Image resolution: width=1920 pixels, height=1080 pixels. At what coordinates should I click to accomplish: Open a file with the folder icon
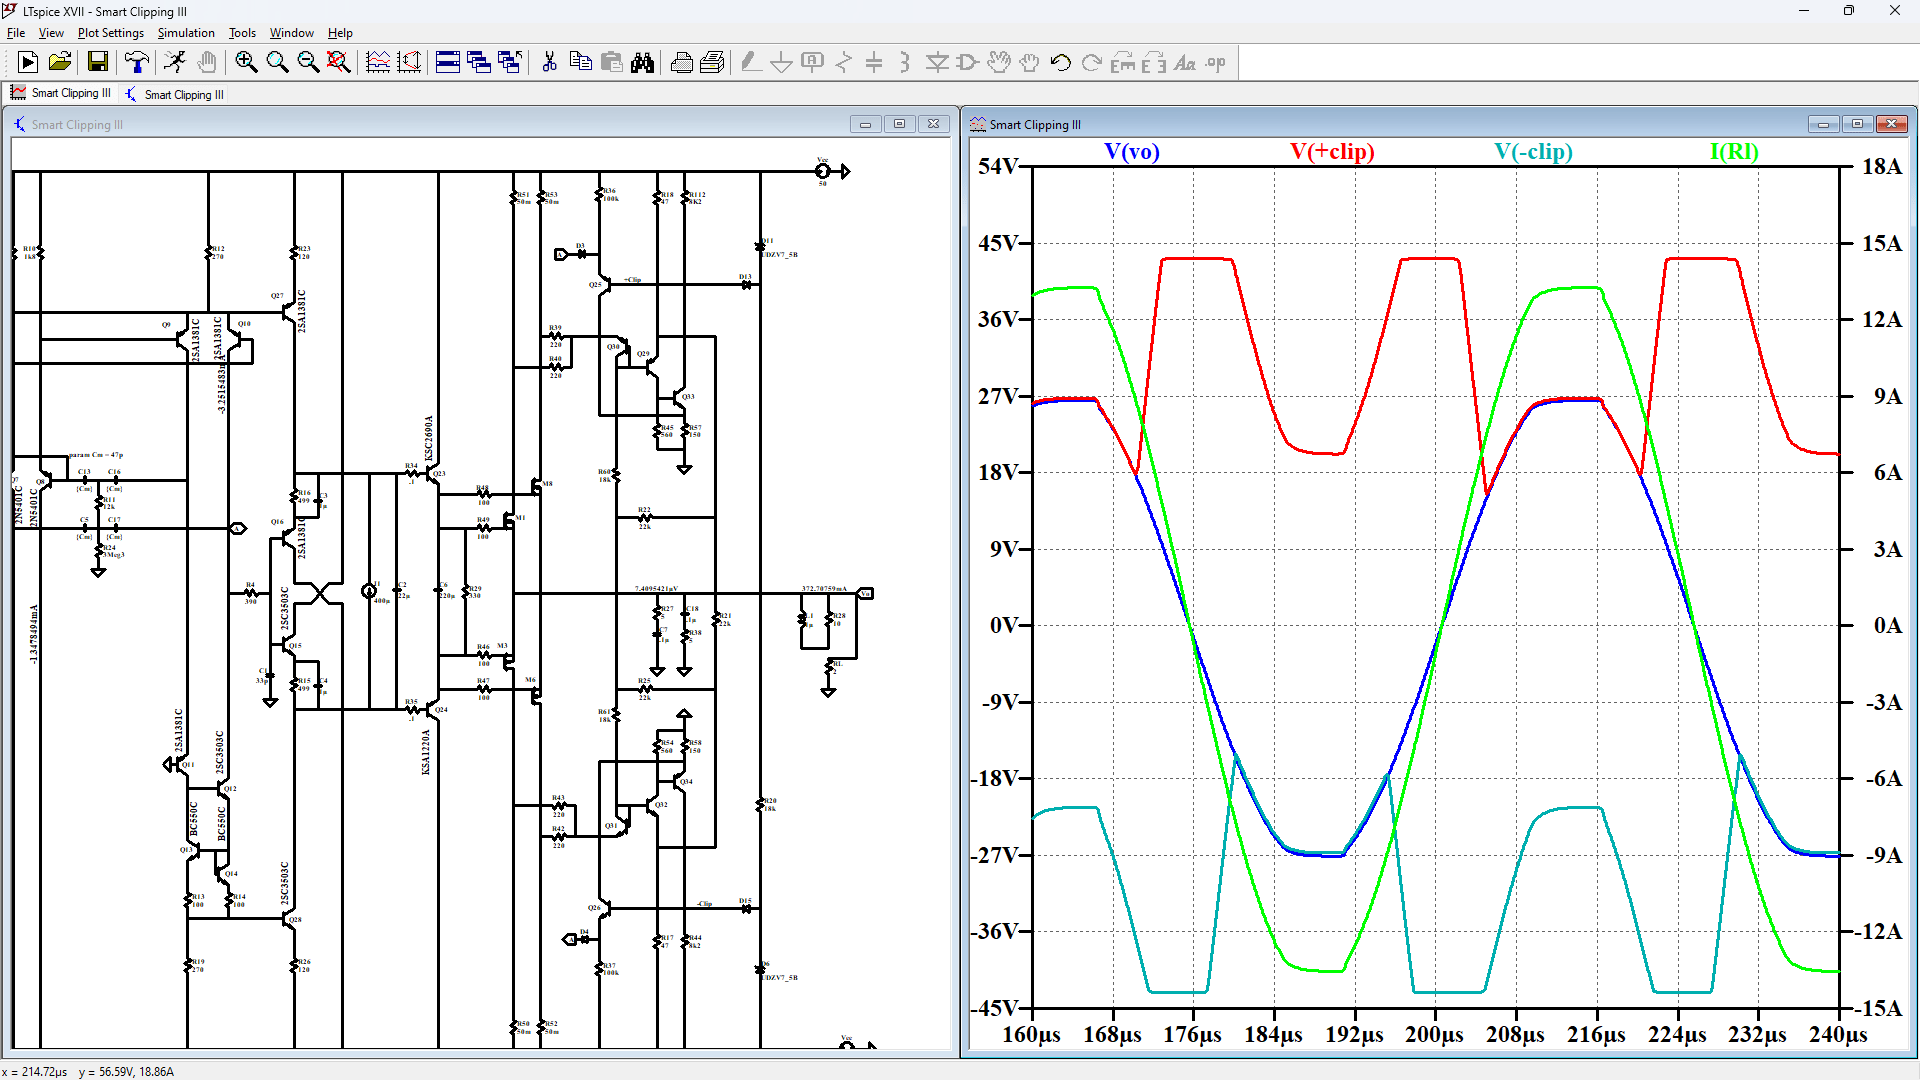coord(60,62)
